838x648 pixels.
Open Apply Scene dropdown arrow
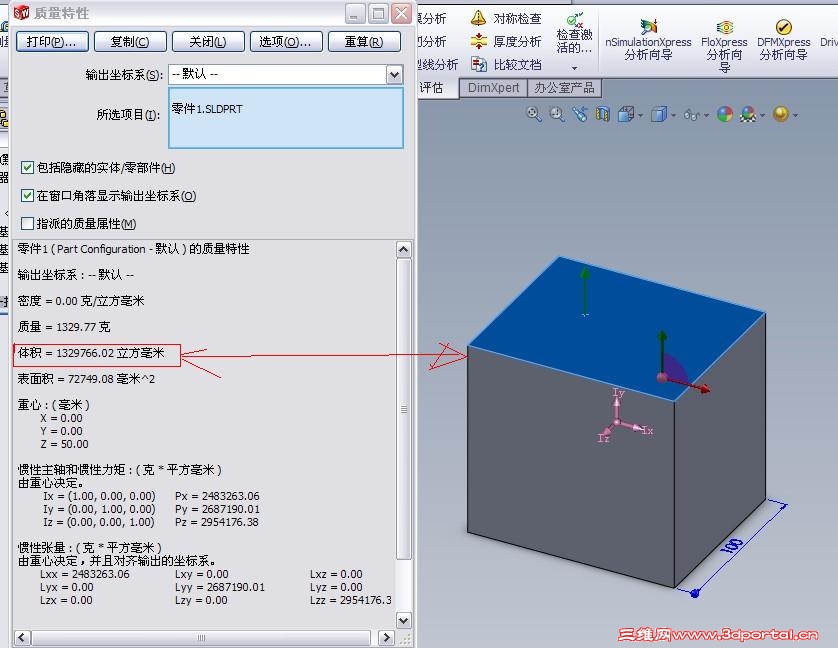click(x=762, y=115)
